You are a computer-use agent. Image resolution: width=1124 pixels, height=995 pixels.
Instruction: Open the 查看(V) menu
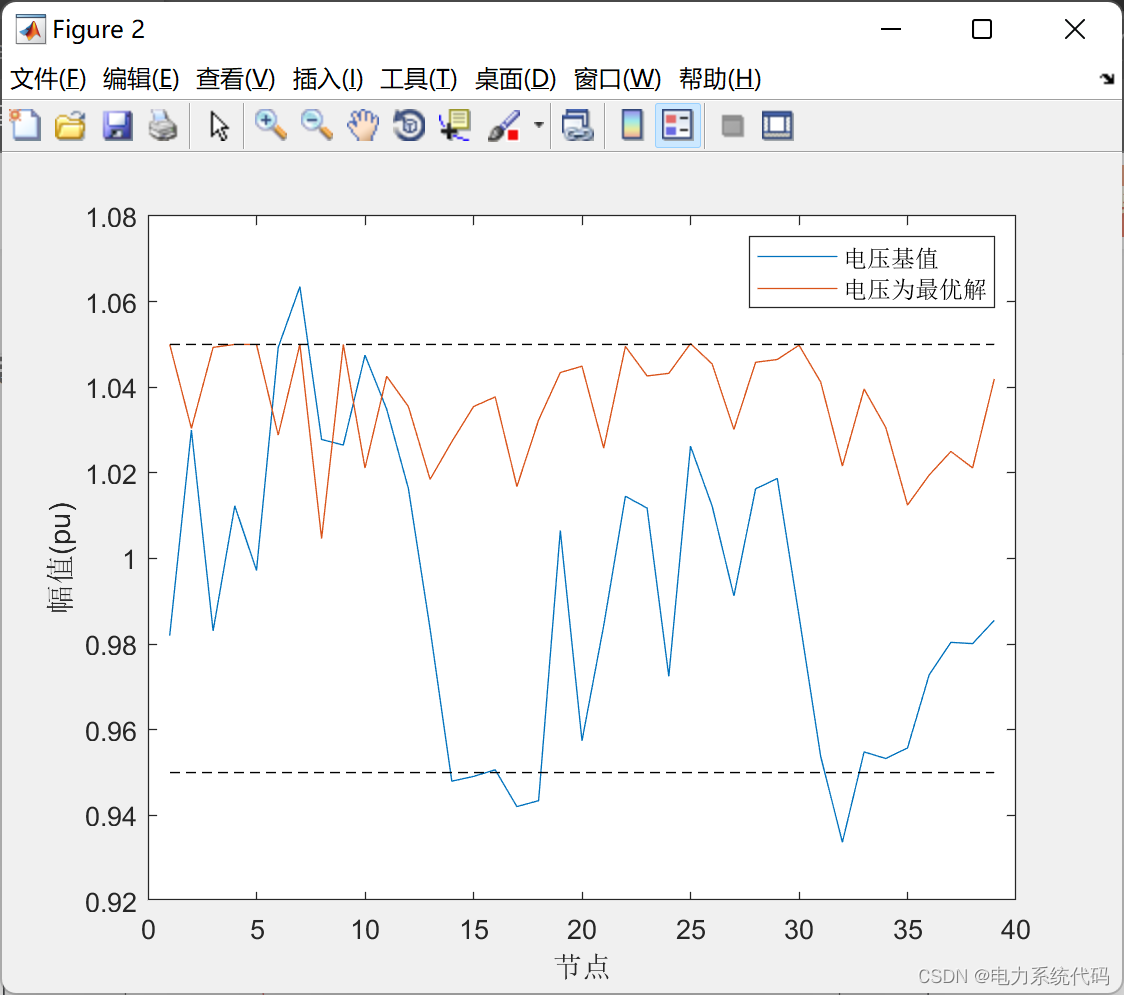pos(235,79)
